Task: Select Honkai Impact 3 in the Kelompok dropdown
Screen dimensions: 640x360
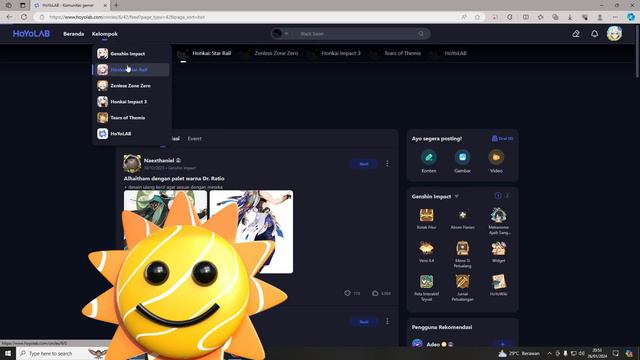Action: 131,102
